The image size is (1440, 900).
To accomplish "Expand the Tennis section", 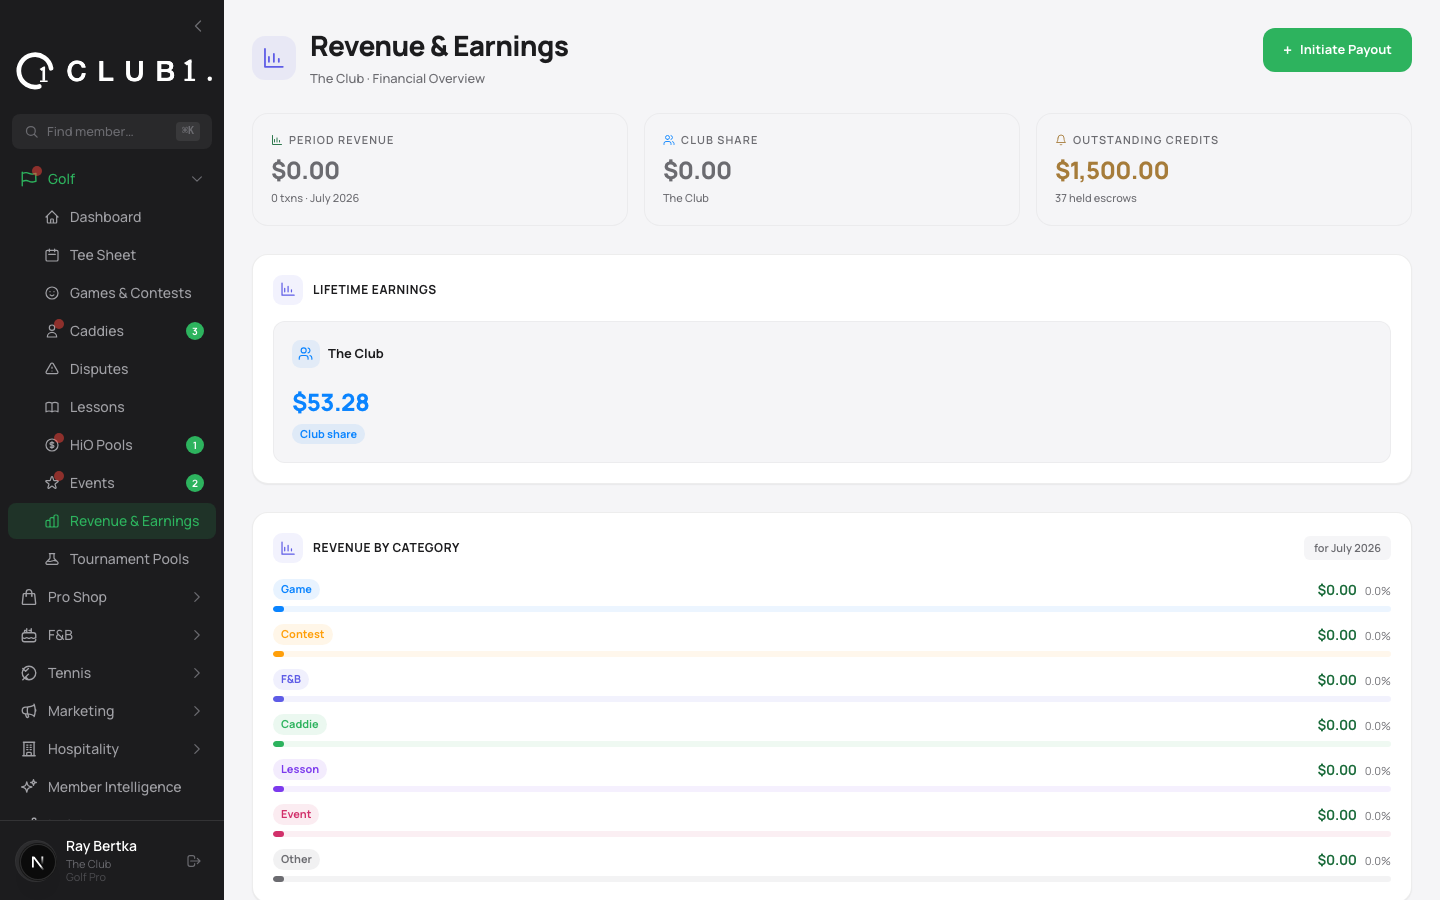I will click(197, 673).
